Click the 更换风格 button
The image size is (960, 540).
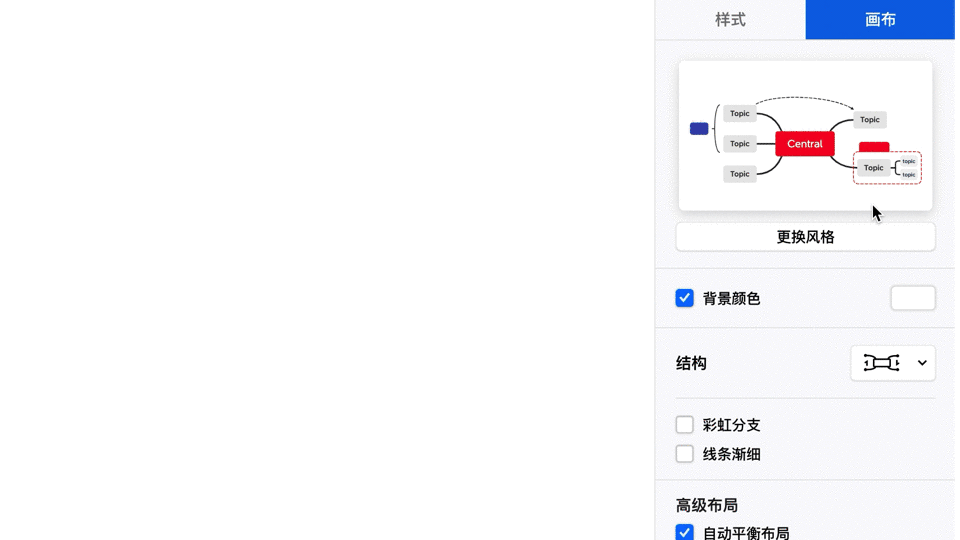[x=805, y=237]
